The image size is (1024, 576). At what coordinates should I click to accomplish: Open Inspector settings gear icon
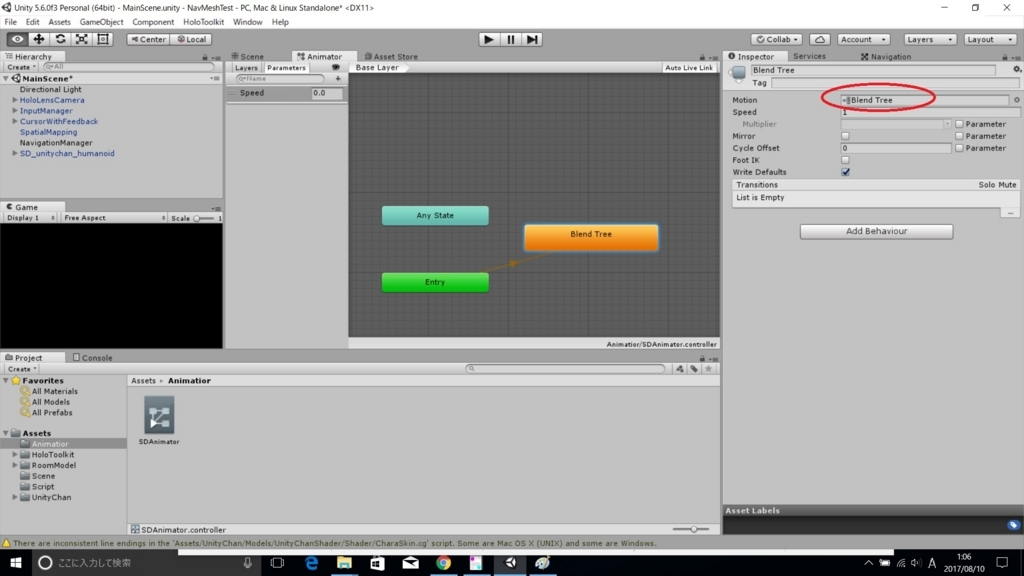(1016, 69)
